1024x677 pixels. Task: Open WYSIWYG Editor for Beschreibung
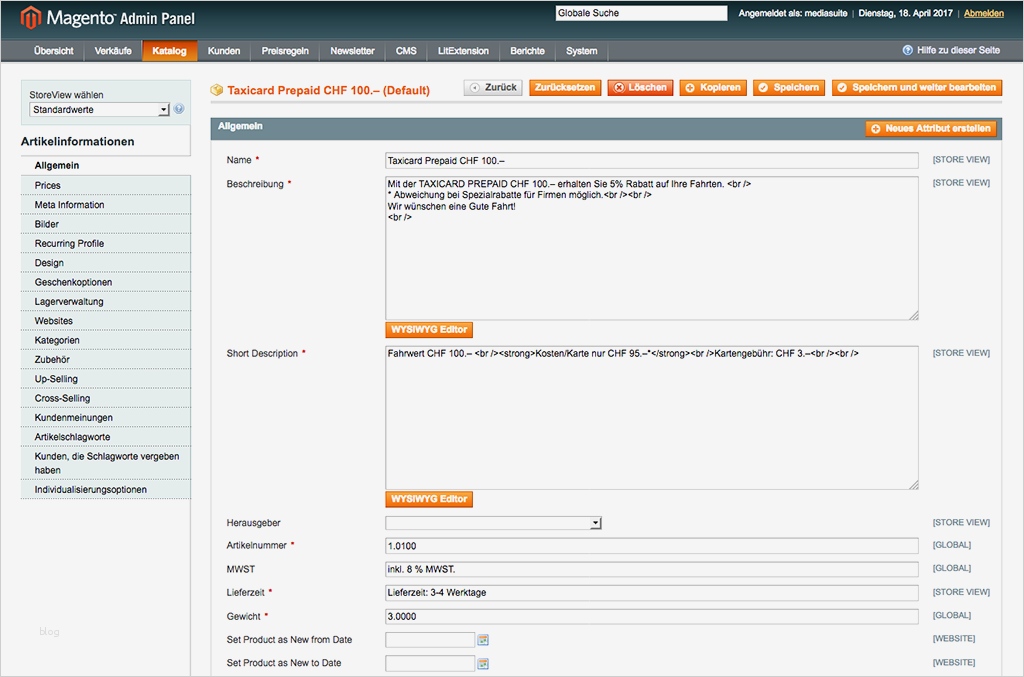[429, 330]
